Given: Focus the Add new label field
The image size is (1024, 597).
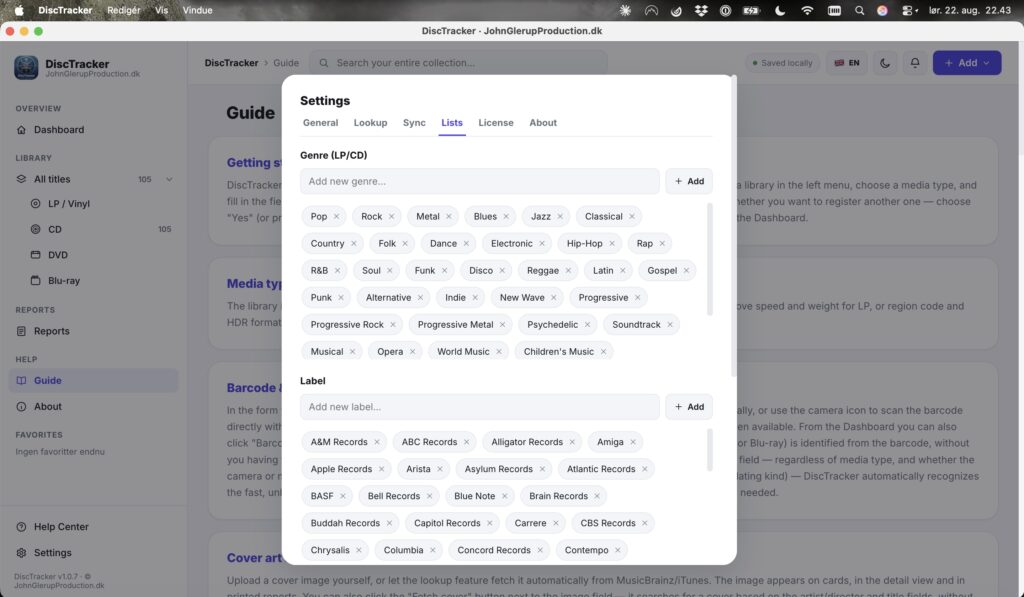Looking at the screenshot, I should coord(479,407).
